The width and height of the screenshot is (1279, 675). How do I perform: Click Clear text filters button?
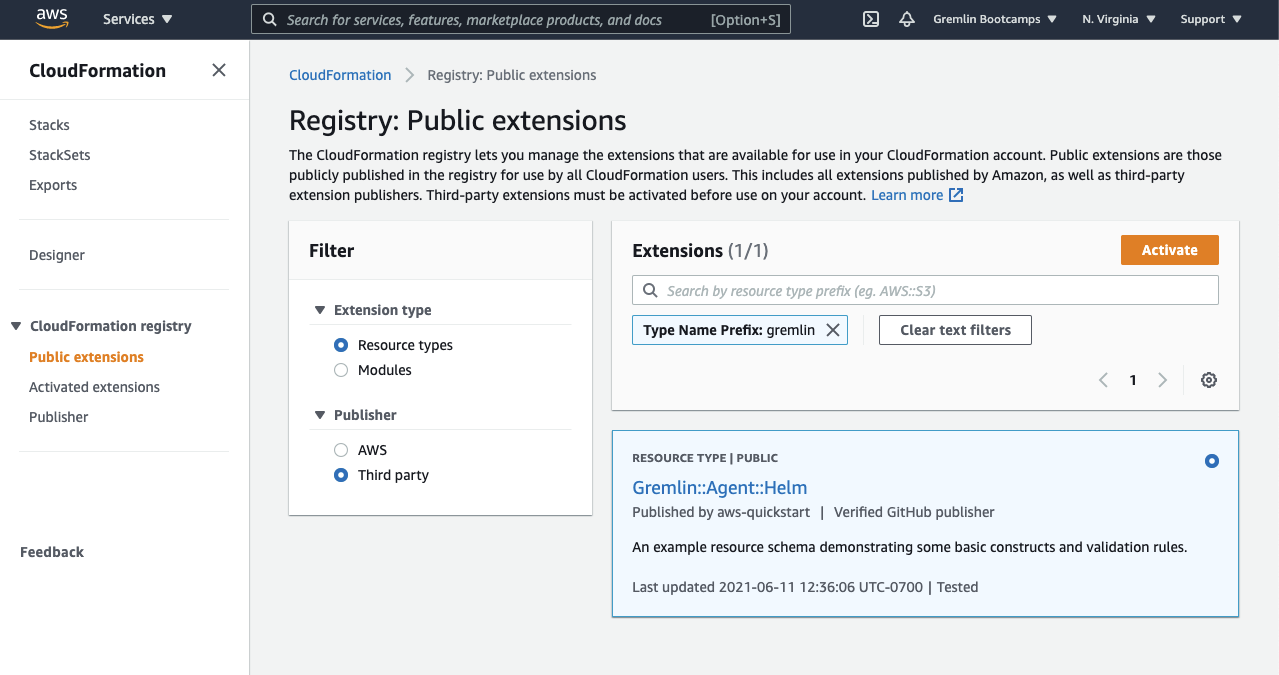[955, 330]
